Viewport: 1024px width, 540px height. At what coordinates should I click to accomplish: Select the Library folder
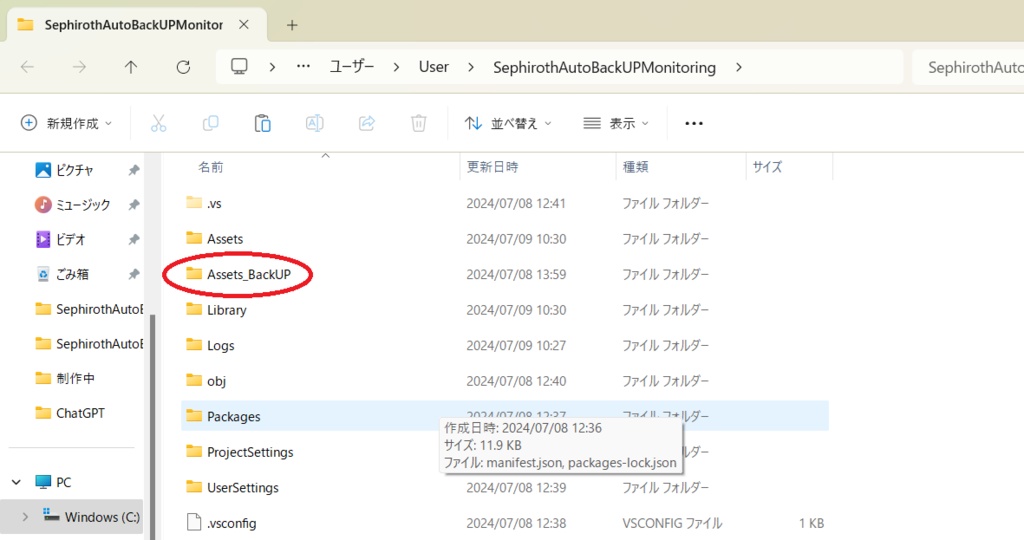pyautogui.click(x=226, y=310)
